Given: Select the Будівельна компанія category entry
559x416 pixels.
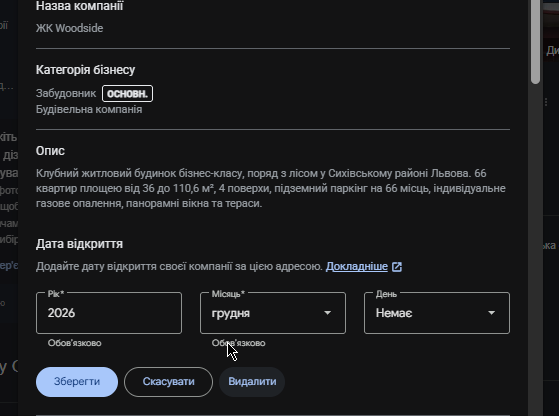Looking at the screenshot, I should pyautogui.click(x=89, y=109).
